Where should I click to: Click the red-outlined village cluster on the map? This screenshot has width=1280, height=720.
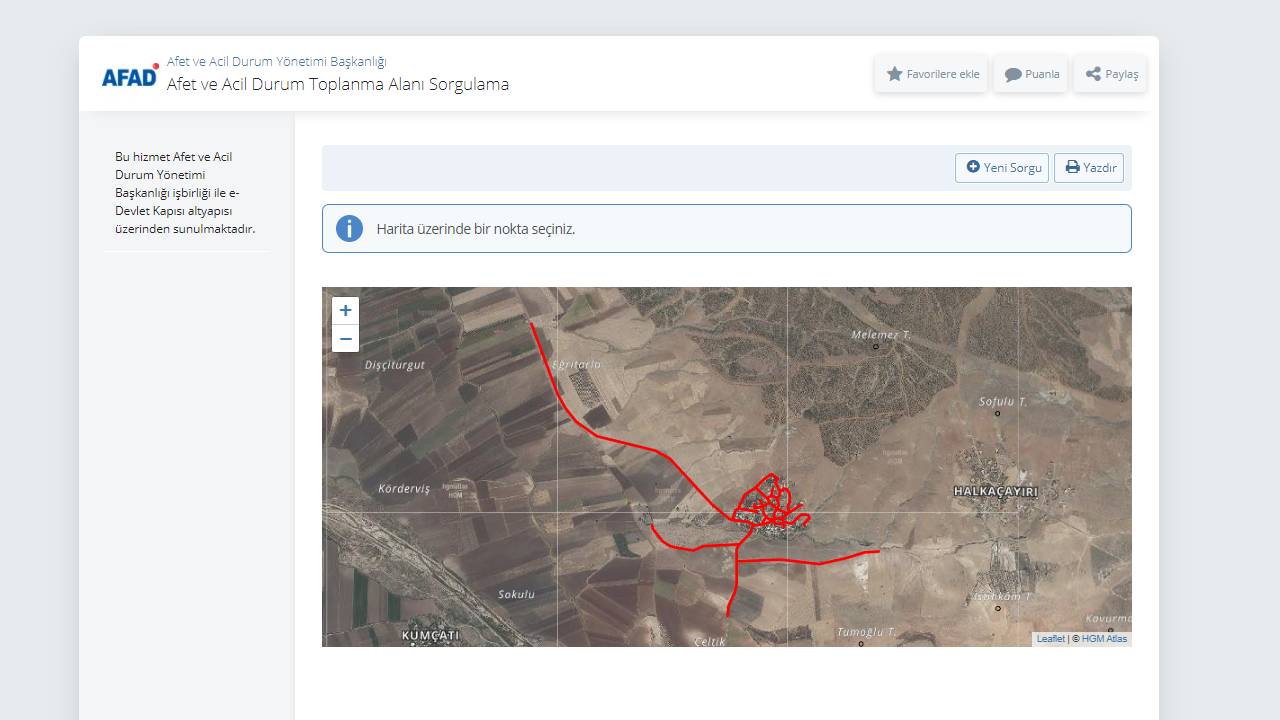(770, 505)
